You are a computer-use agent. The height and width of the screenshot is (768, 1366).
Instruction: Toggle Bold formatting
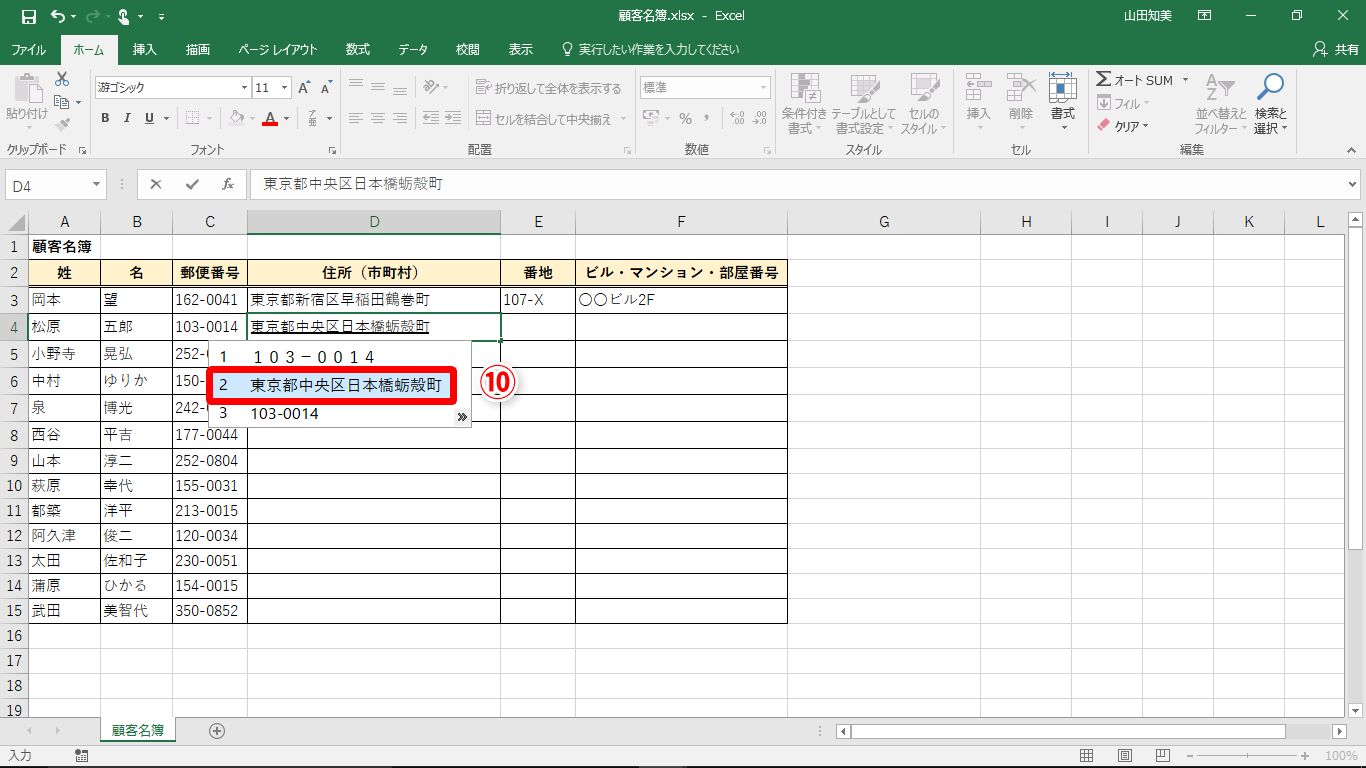click(105, 118)
